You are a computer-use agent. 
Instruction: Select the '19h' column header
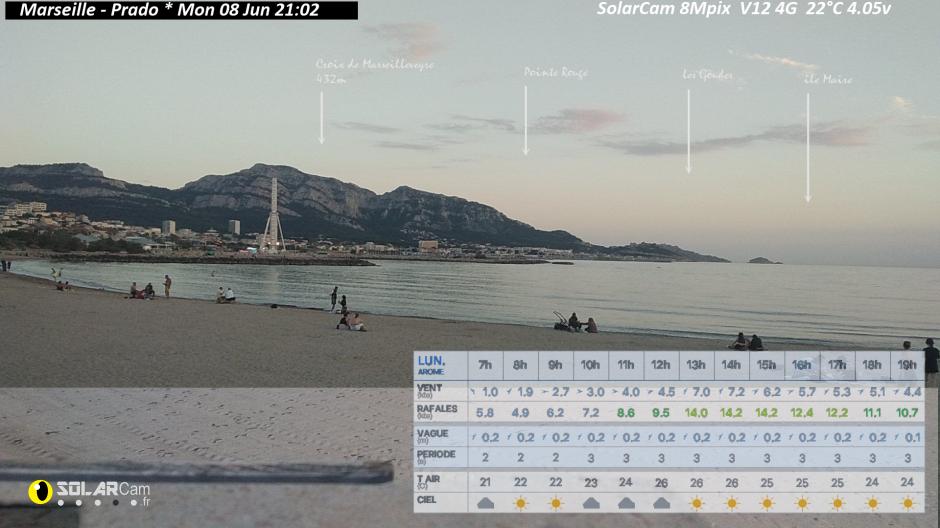click(x=907, y=365)
